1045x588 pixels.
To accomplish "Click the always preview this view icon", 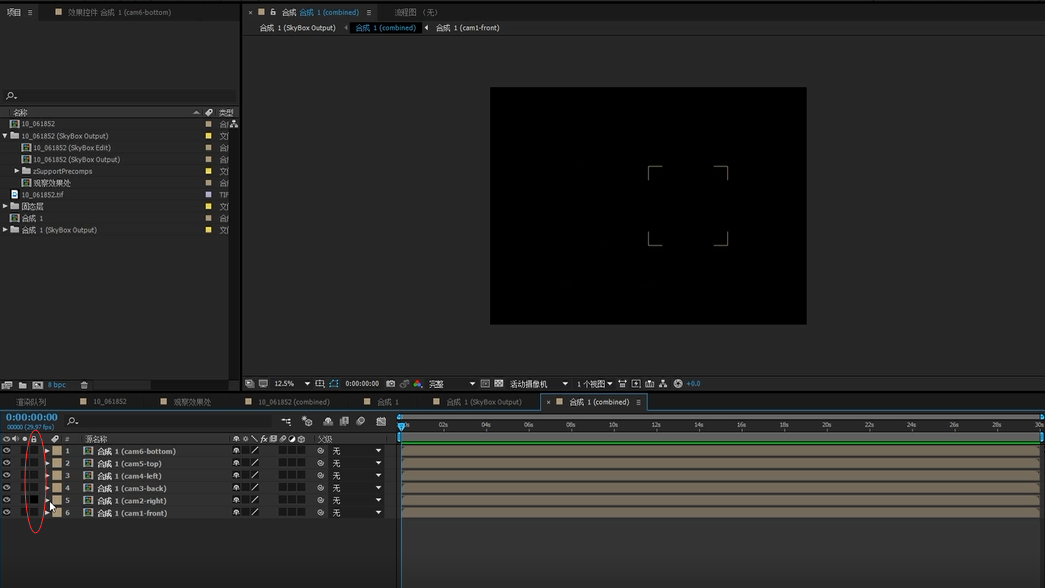I will coord(249,384).
